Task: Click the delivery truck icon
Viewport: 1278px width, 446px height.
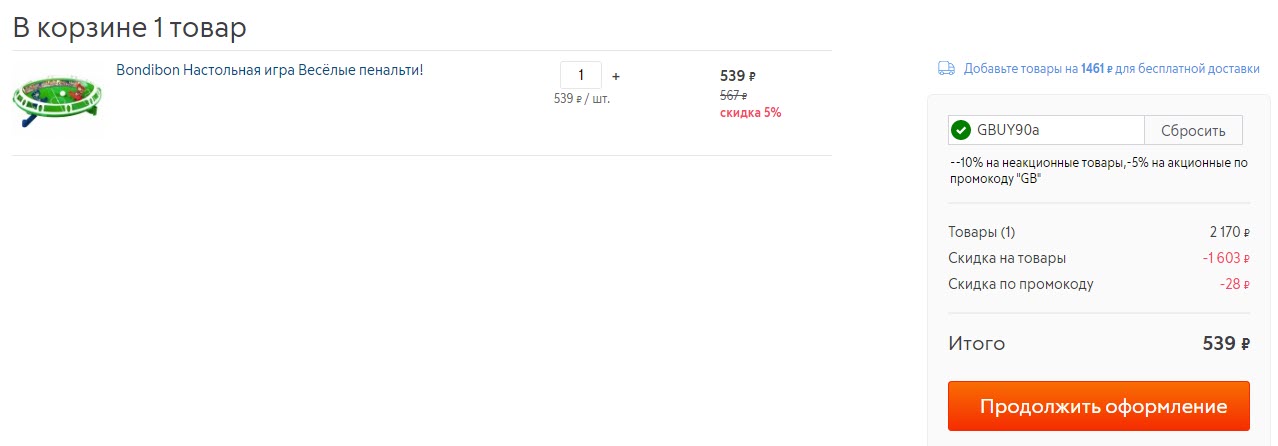Action: [x=945, y=69]
